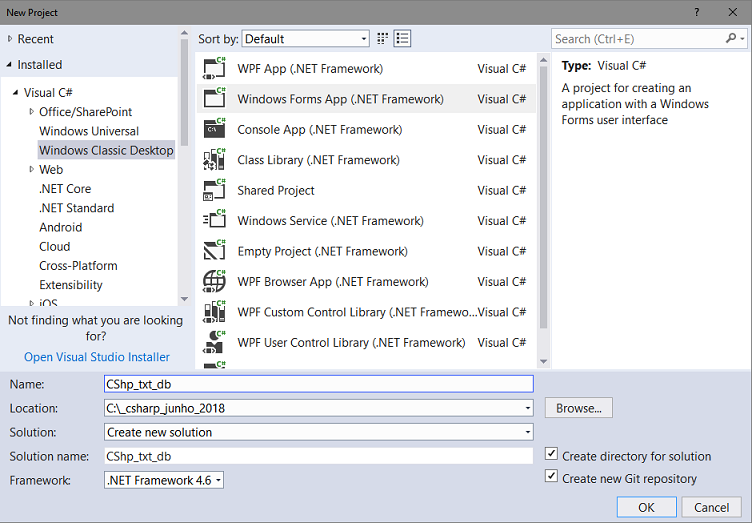Image resolution: width=752 pixels, height=523 pixels.
Task: Click the project Name field
Action: point(318,384)
